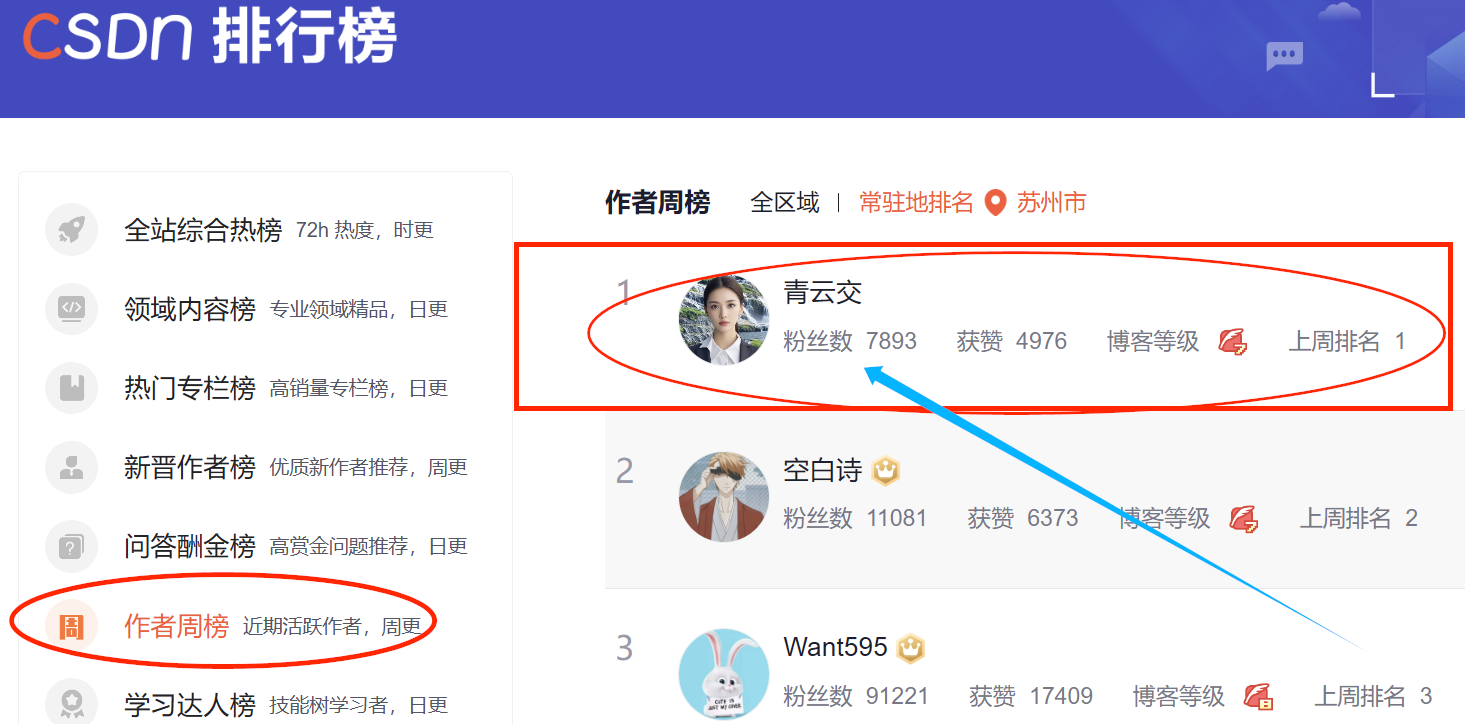Open the chat message icon in header
1465x724 pixels.
1284,55
